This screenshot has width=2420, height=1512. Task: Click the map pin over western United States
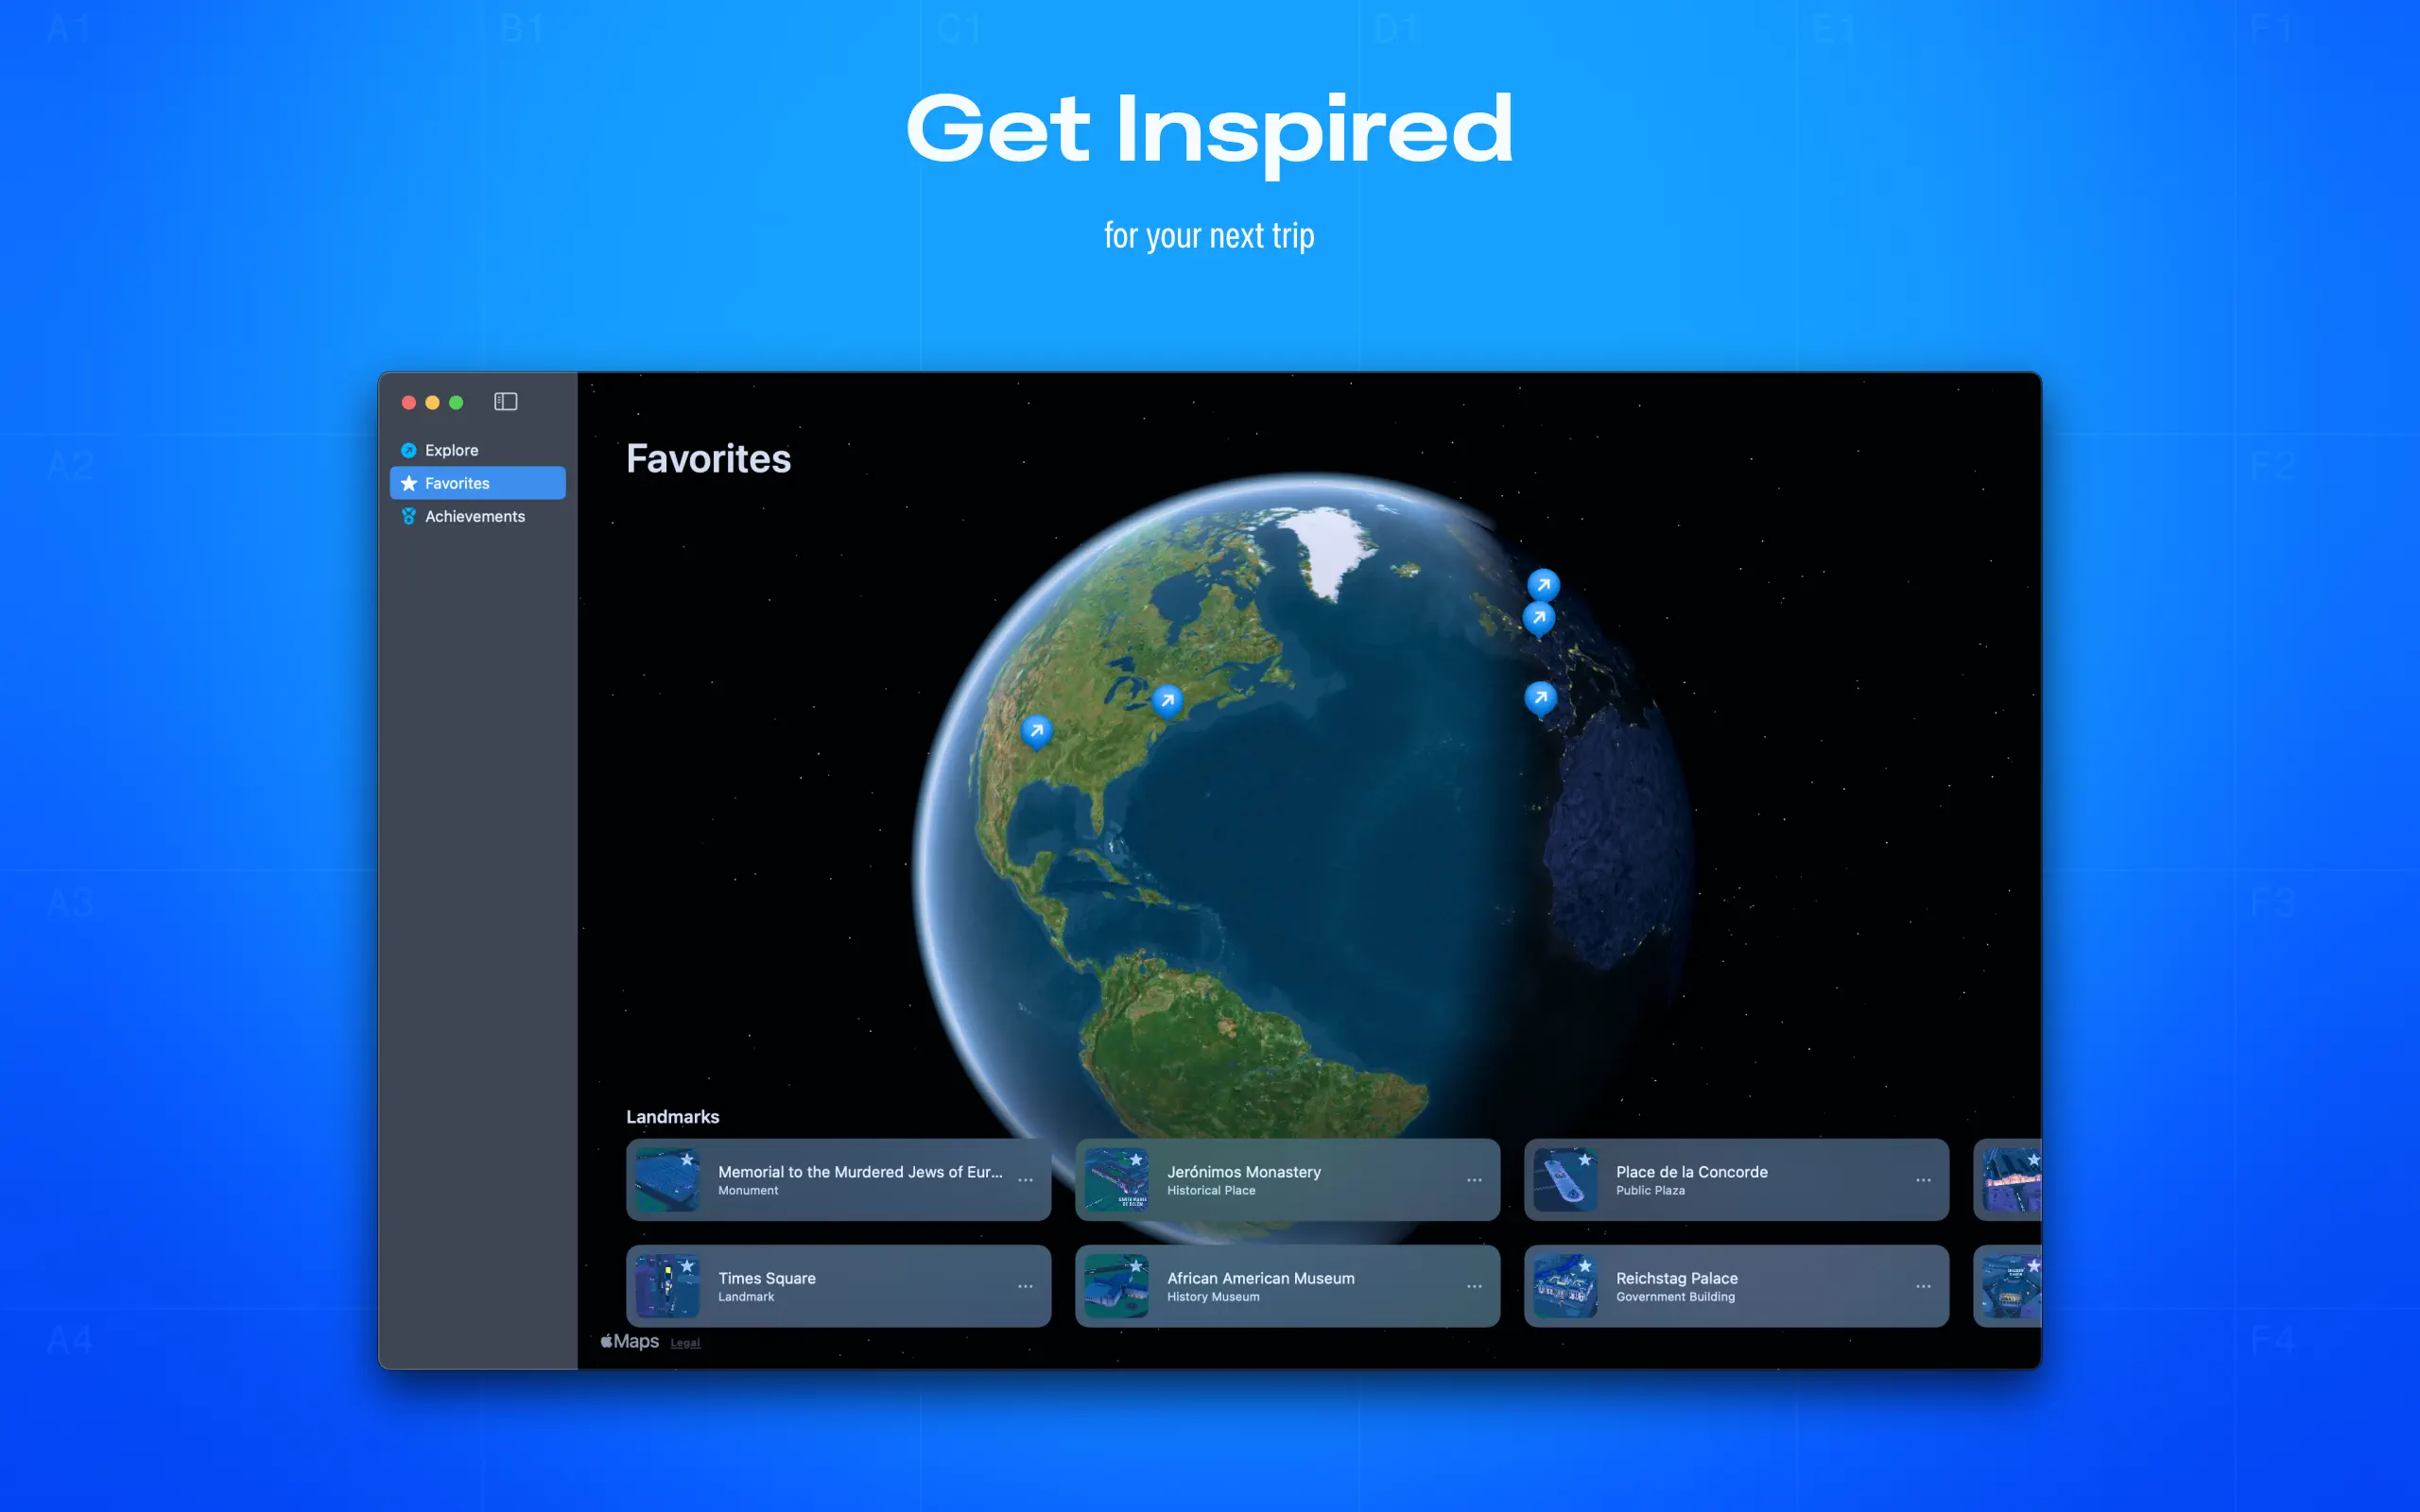pos(1037,730)
